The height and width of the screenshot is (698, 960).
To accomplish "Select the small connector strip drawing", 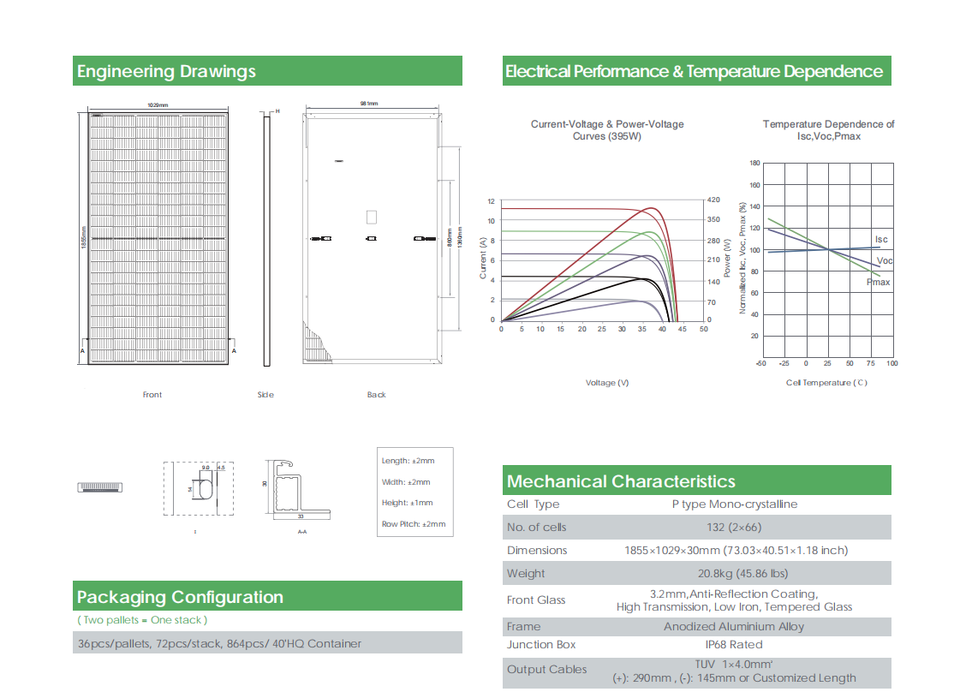I will tap(100, 487).
